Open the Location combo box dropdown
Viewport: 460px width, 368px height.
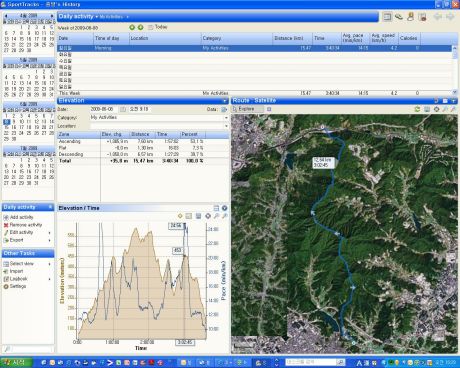tap(226, 126)
